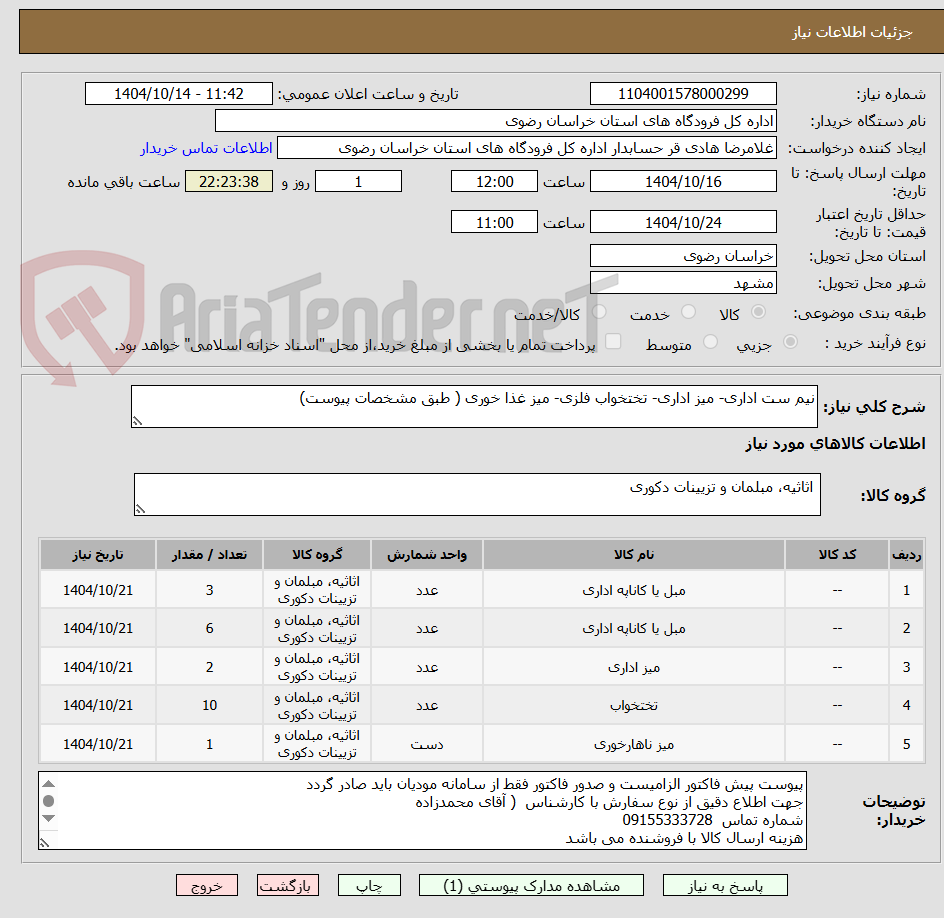Click the تختخواب item name cell
The width and height of the screenshot is (944, 918).
[634, 705]
